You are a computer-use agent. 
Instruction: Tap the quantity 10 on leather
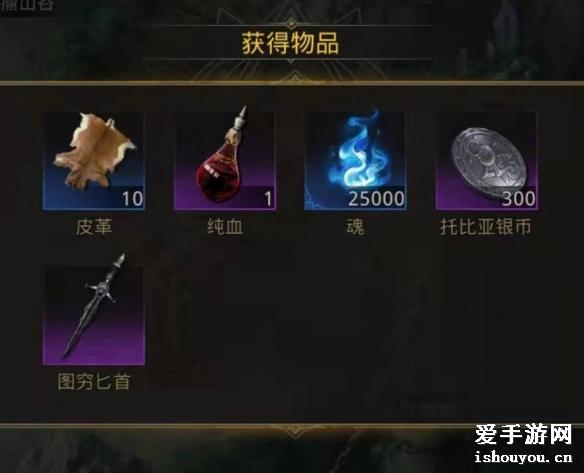(x=133, y=199)
